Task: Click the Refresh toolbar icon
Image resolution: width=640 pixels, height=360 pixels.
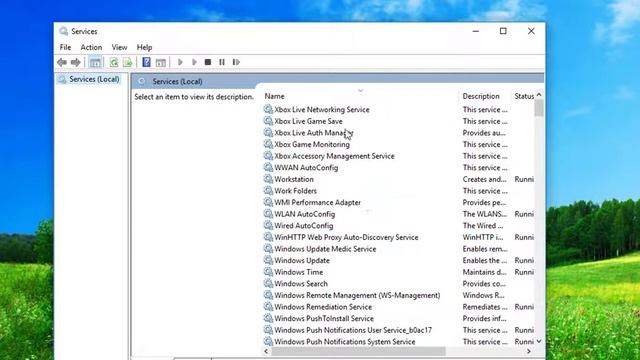Action: click(x=114, y=62)
